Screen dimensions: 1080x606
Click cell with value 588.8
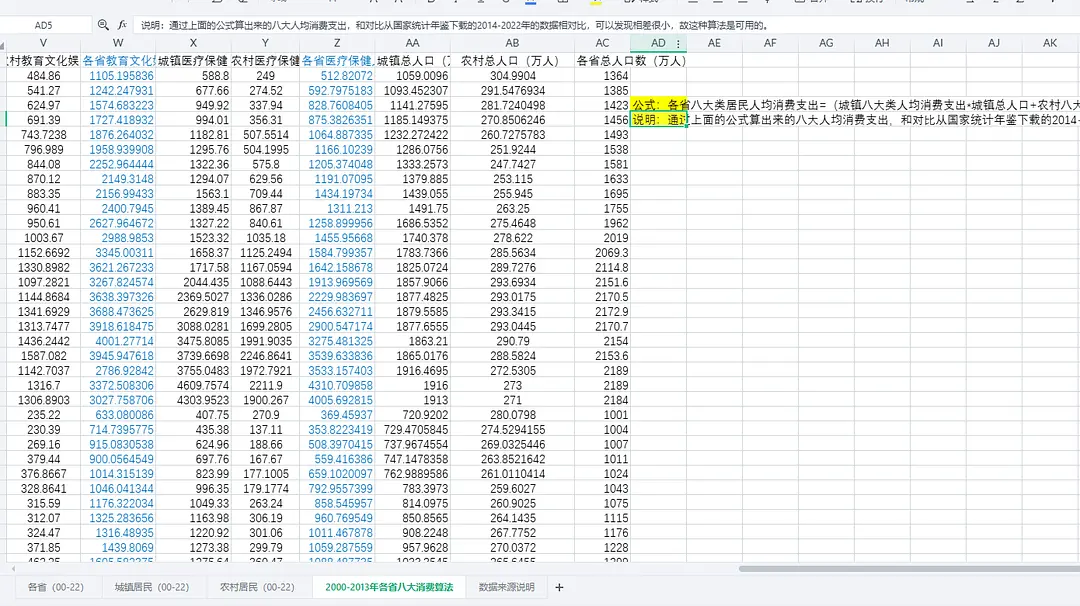pos(194,76)
